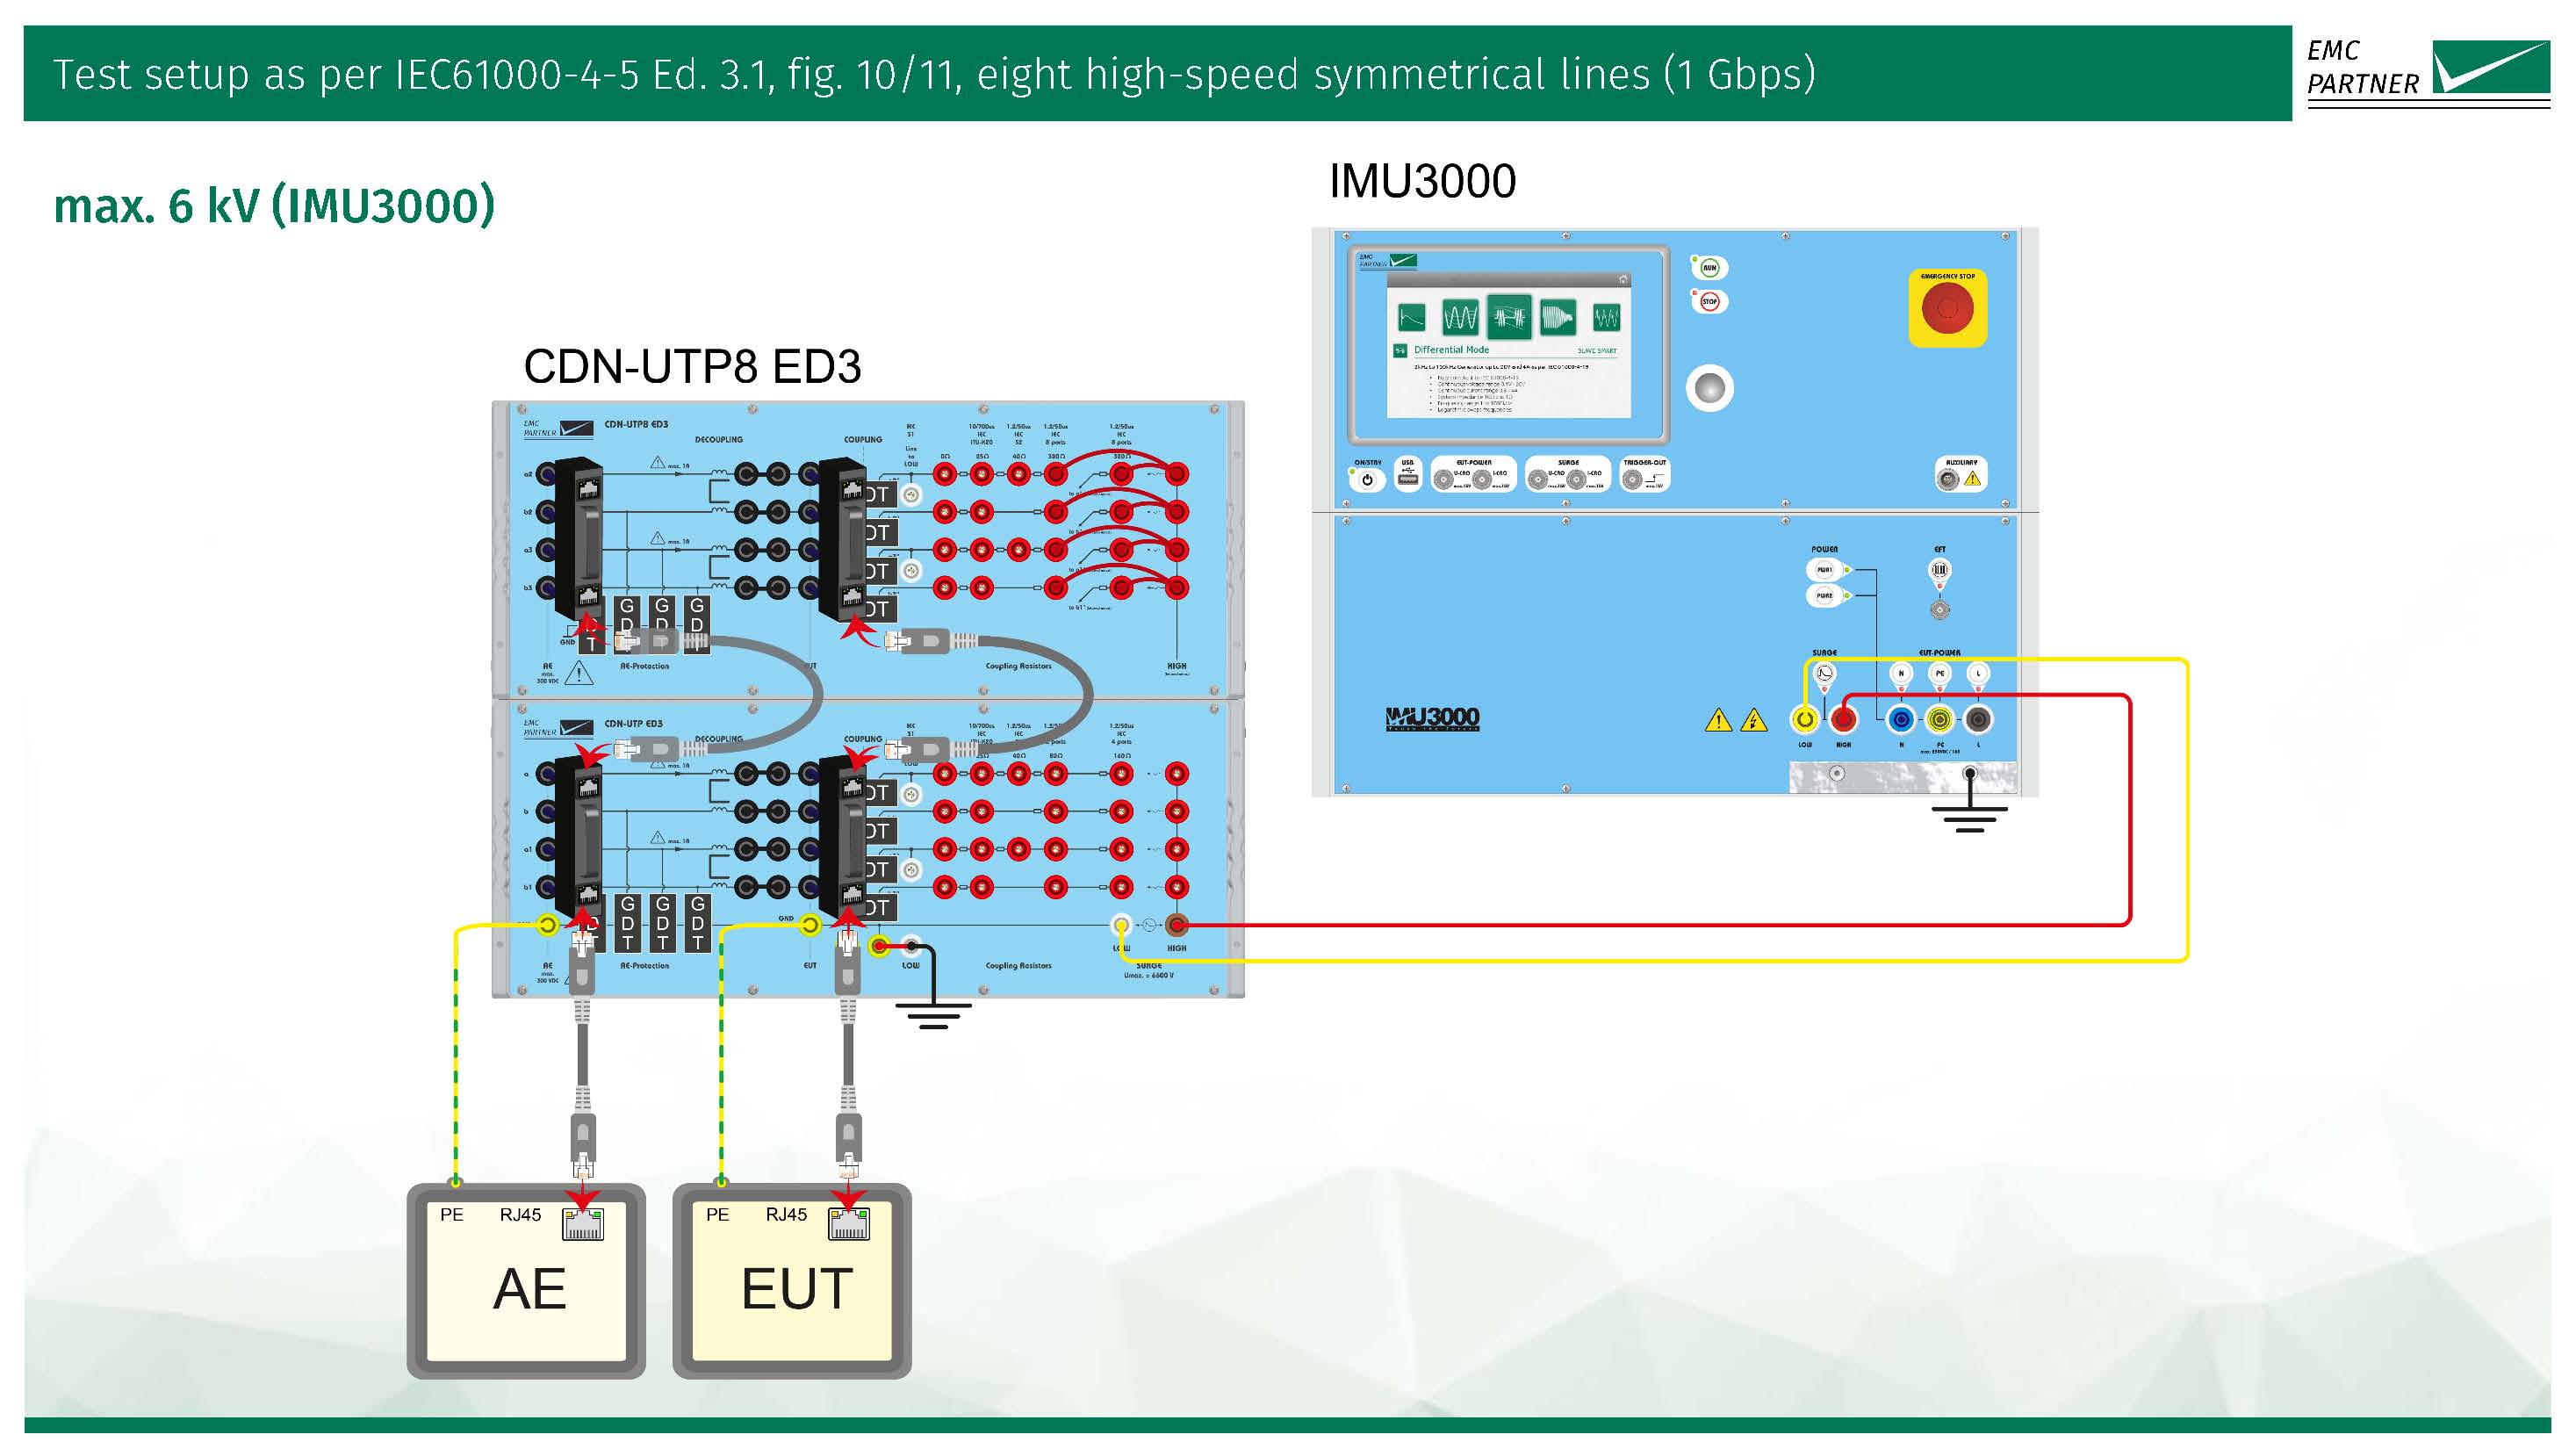2576x1449 pixels.
Task: Click the EUT-POWER U-CRO BNC connector
Action: pos(1443,481)
